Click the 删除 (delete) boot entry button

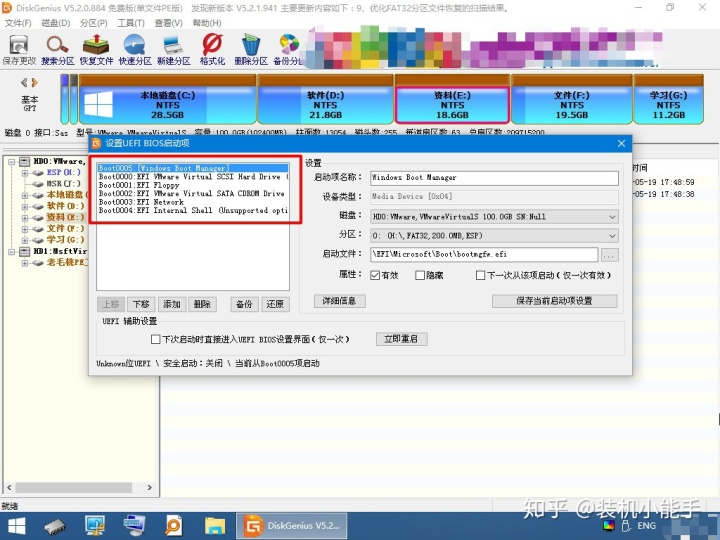coord(202,304)
